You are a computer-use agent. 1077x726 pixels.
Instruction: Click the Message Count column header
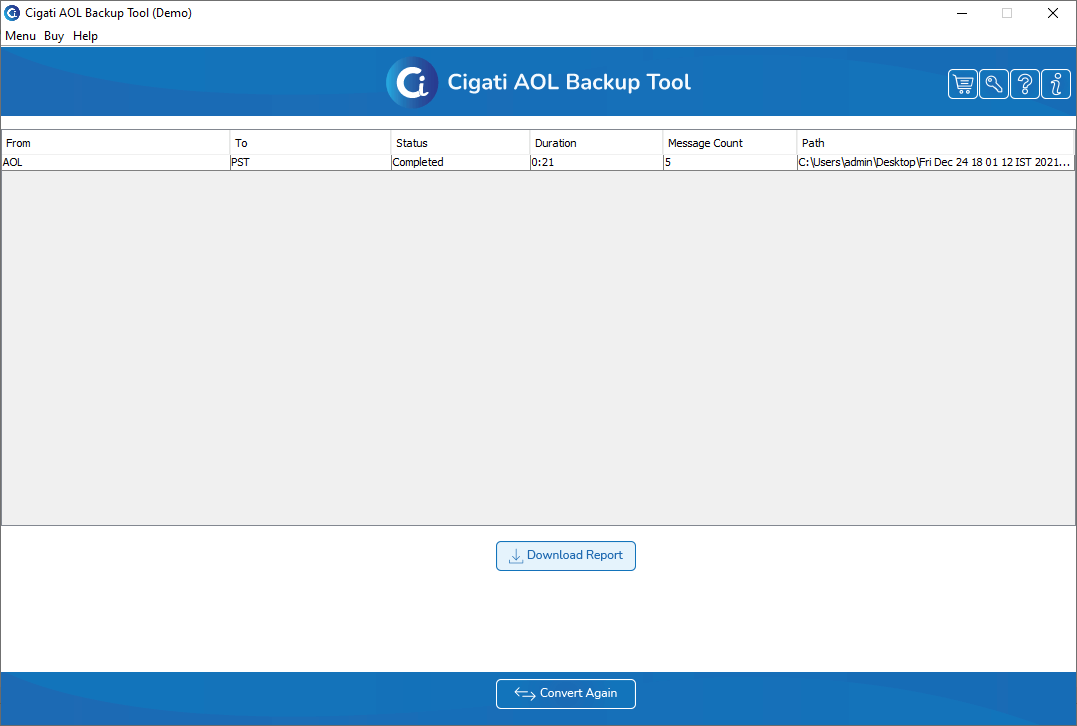click(729, 143)
